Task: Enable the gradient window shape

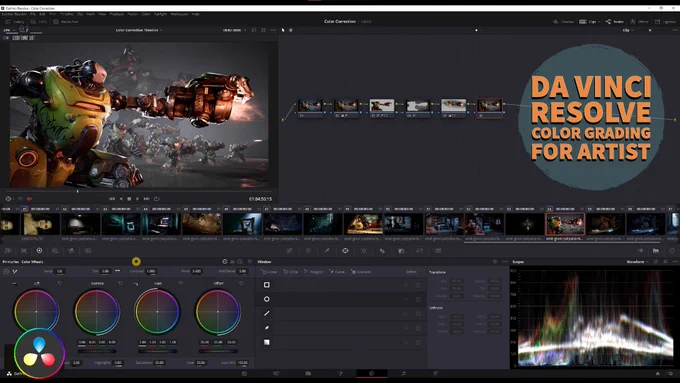Action: pos(267,342)
